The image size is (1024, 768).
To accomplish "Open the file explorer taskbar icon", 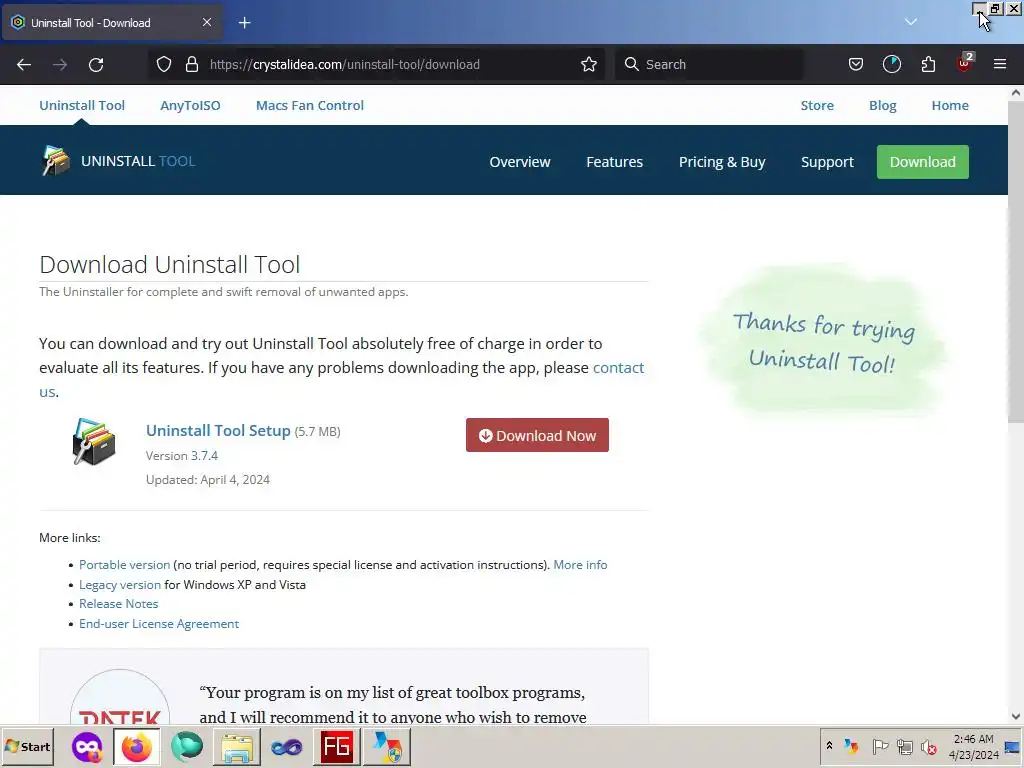I will point(236,747).
